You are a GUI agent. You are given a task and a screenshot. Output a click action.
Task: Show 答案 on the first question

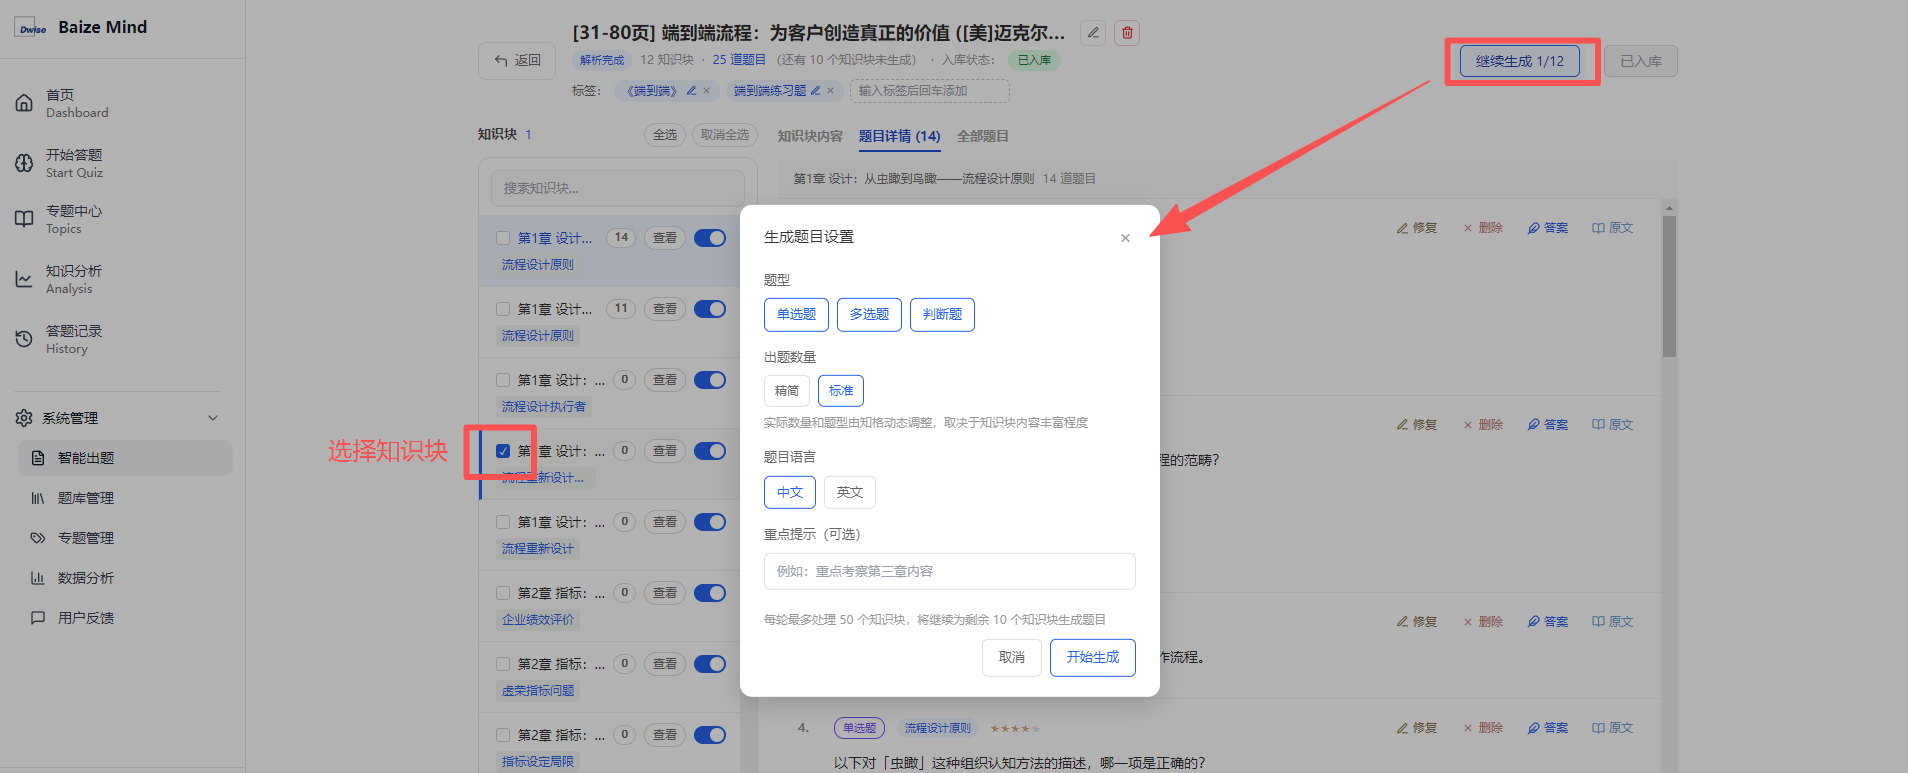click(x=1548, y=228)
